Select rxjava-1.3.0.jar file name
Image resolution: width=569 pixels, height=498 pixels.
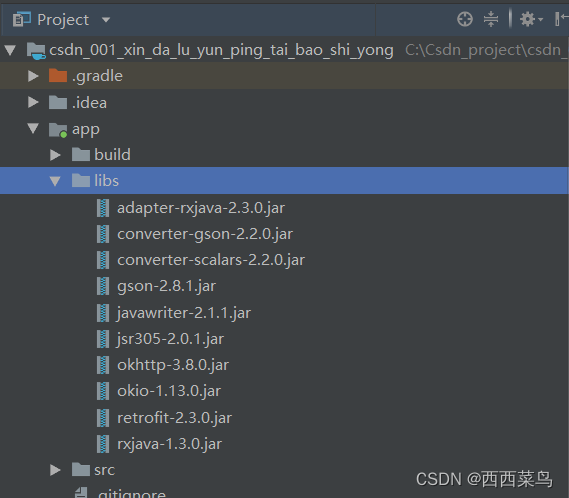169,444
